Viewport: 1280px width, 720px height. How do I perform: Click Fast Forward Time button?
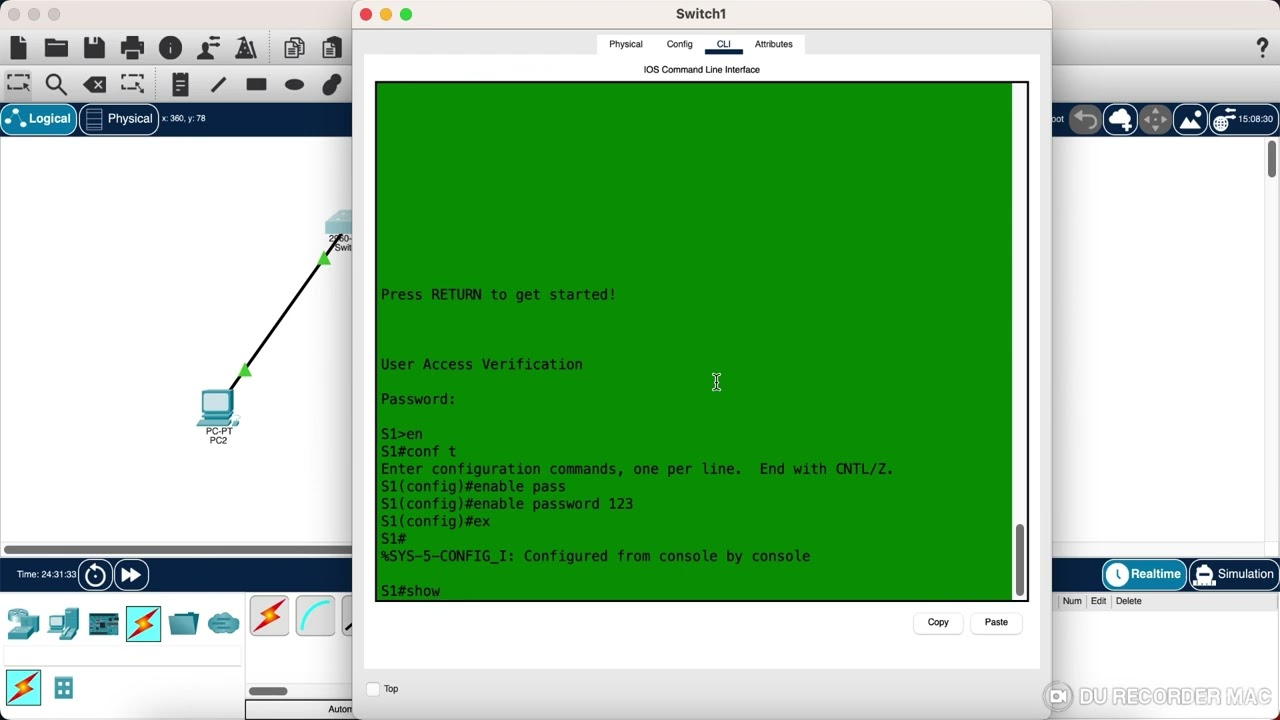click(x=131, y=575)
